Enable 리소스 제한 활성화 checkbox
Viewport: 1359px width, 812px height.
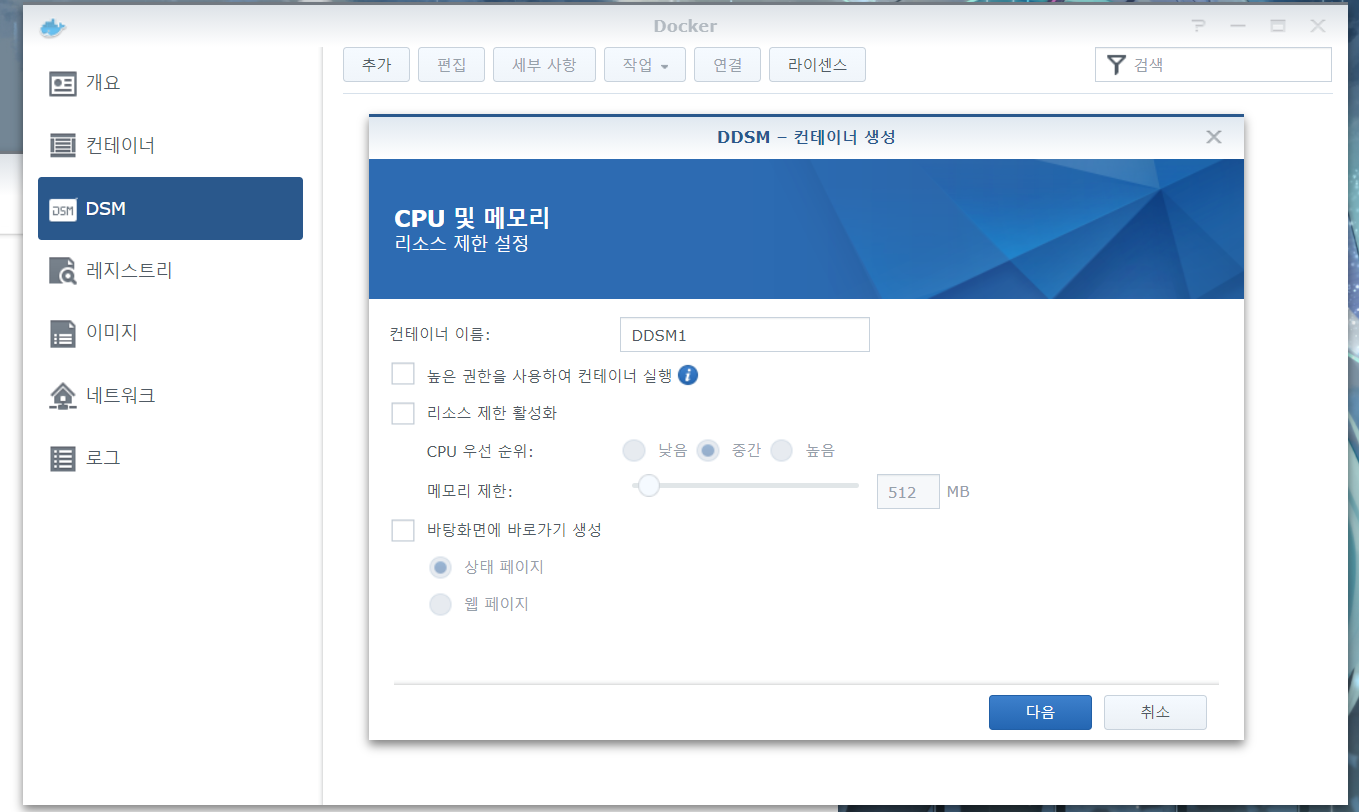pos(403,412)
